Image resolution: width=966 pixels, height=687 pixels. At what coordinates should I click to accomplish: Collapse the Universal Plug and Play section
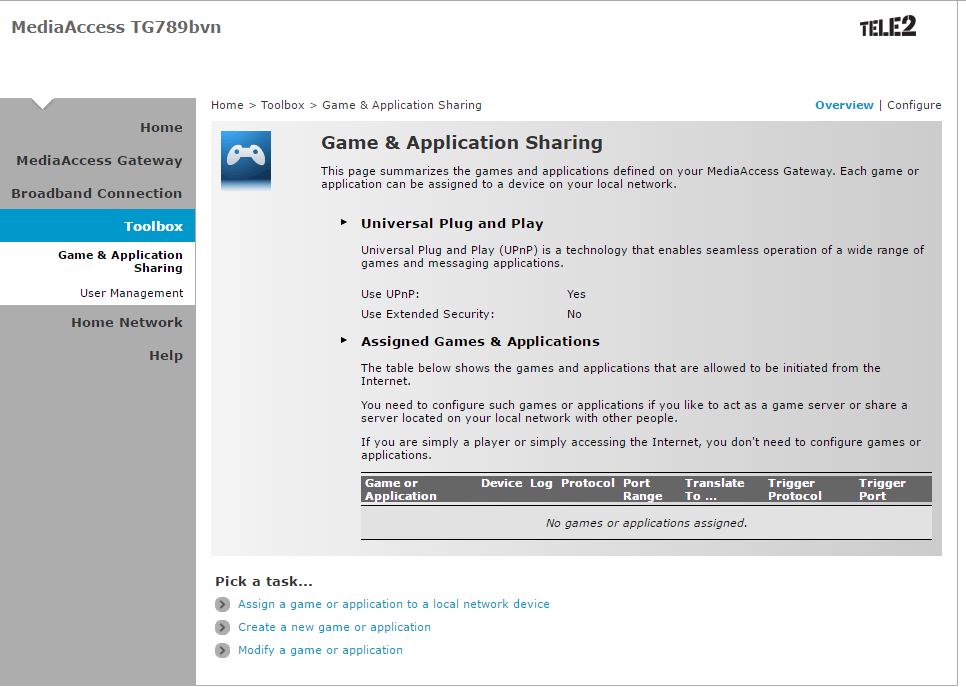(x=344, y=222)
